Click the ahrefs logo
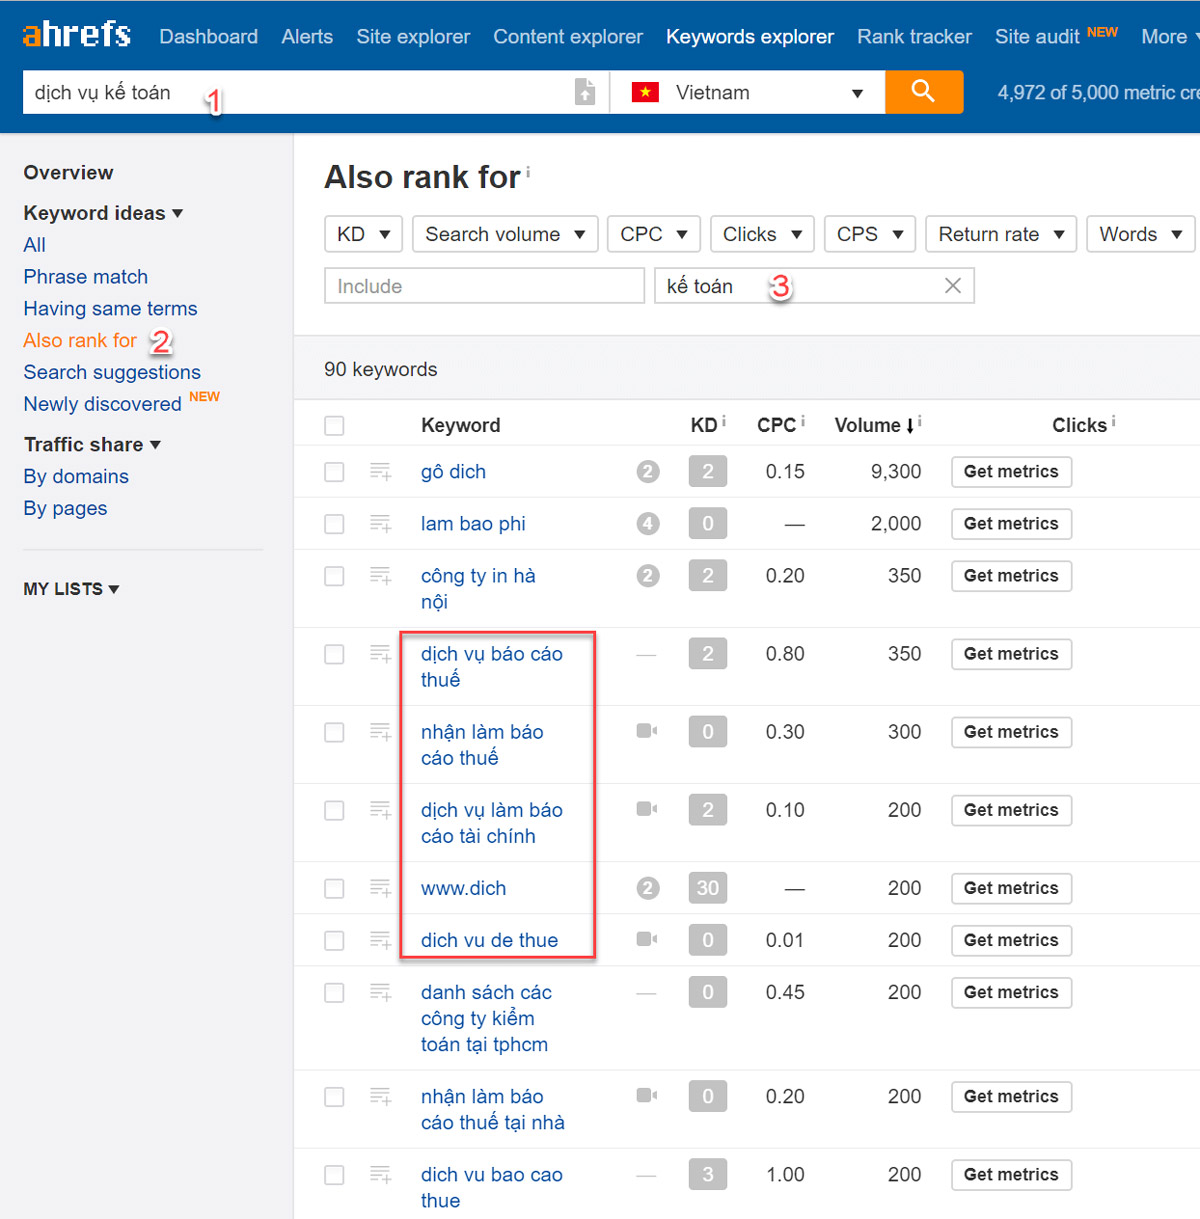Viewport: 1200px width, 1219px height. (77, 35)
